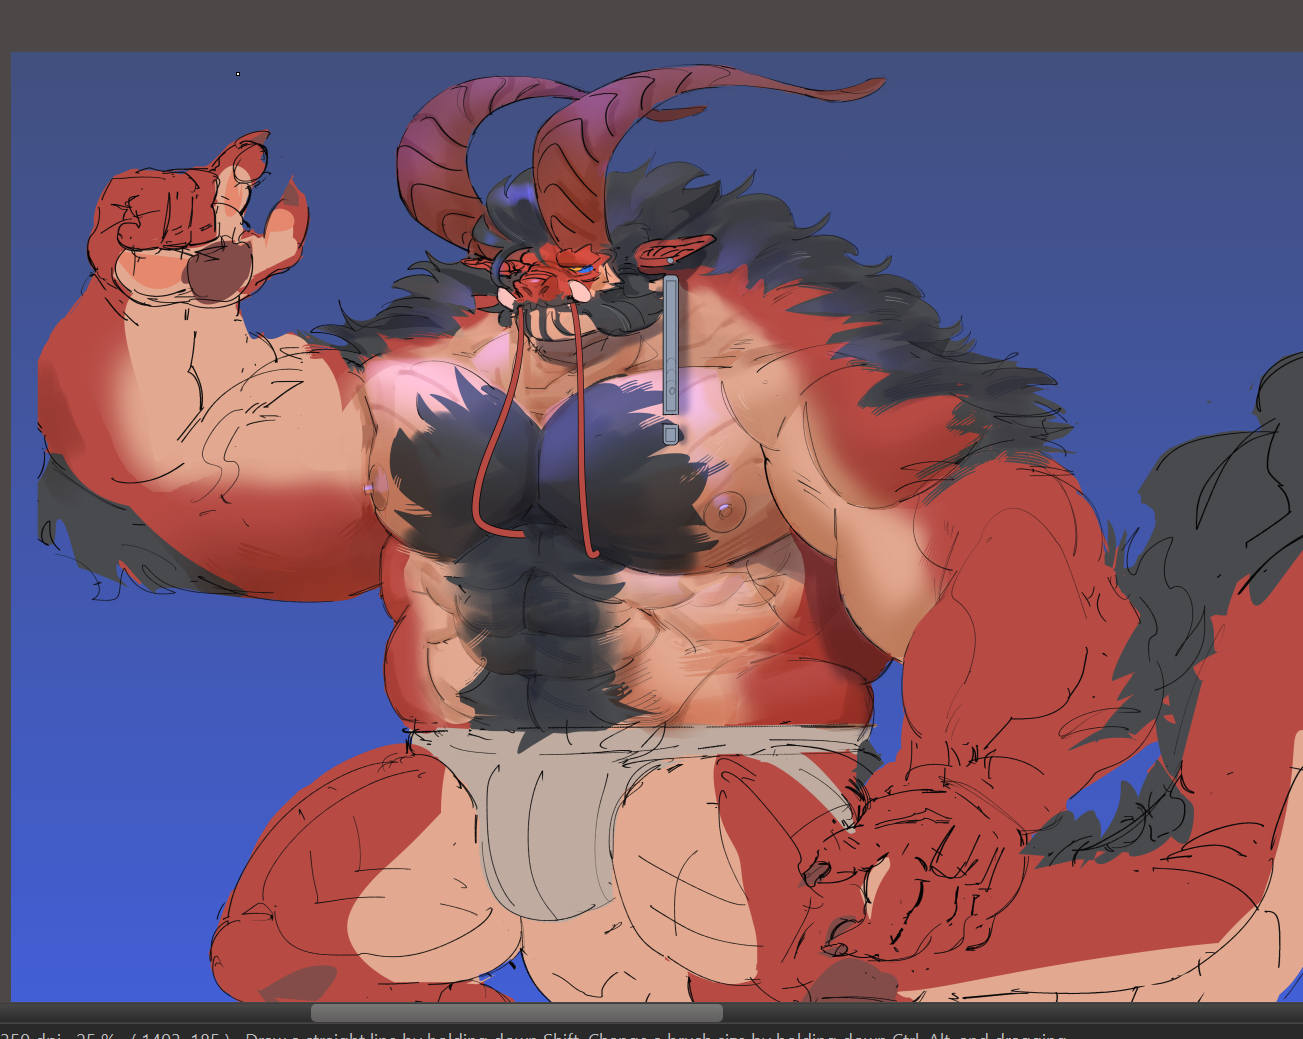
Task: Click the horizontal scrollbar thumb
Action: point(516,1013)
